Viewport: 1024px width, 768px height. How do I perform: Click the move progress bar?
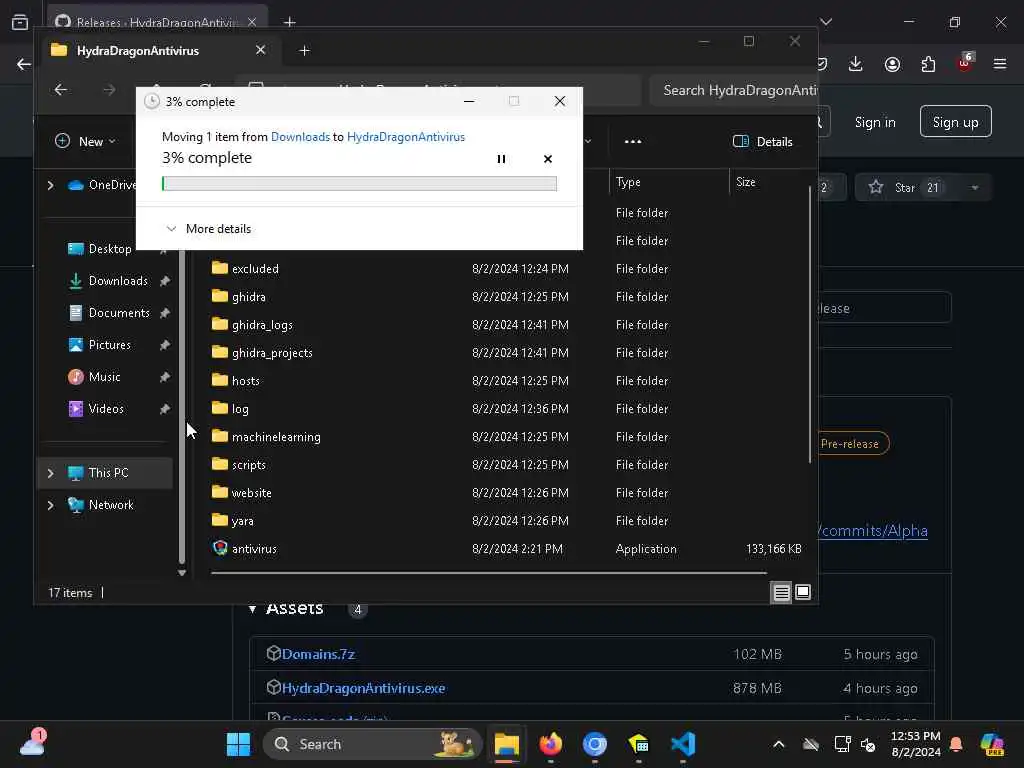359,184
